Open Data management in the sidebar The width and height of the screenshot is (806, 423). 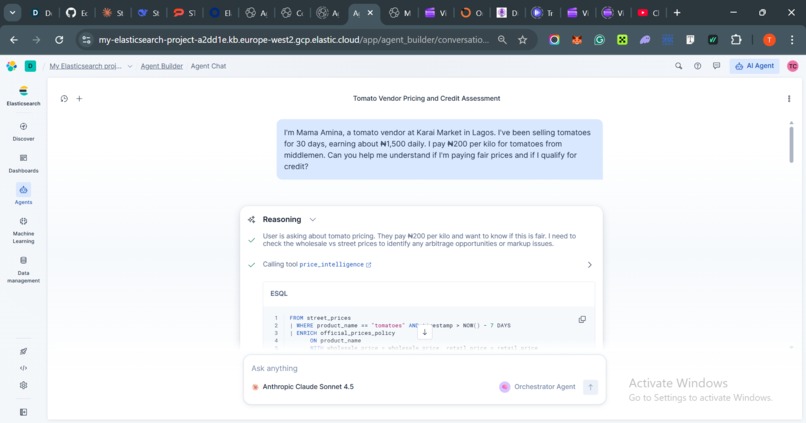pyautogui.click(x=23, y=269)
